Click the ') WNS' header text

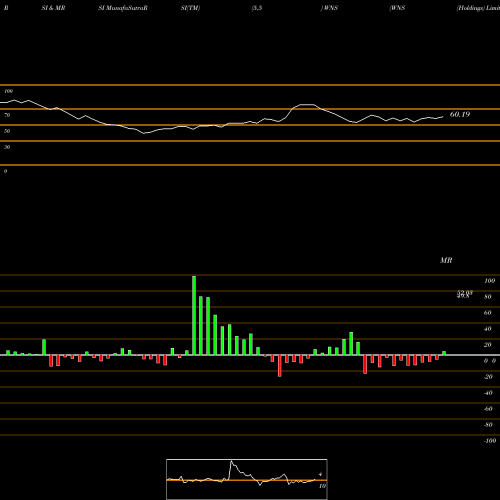click(329, 8)
